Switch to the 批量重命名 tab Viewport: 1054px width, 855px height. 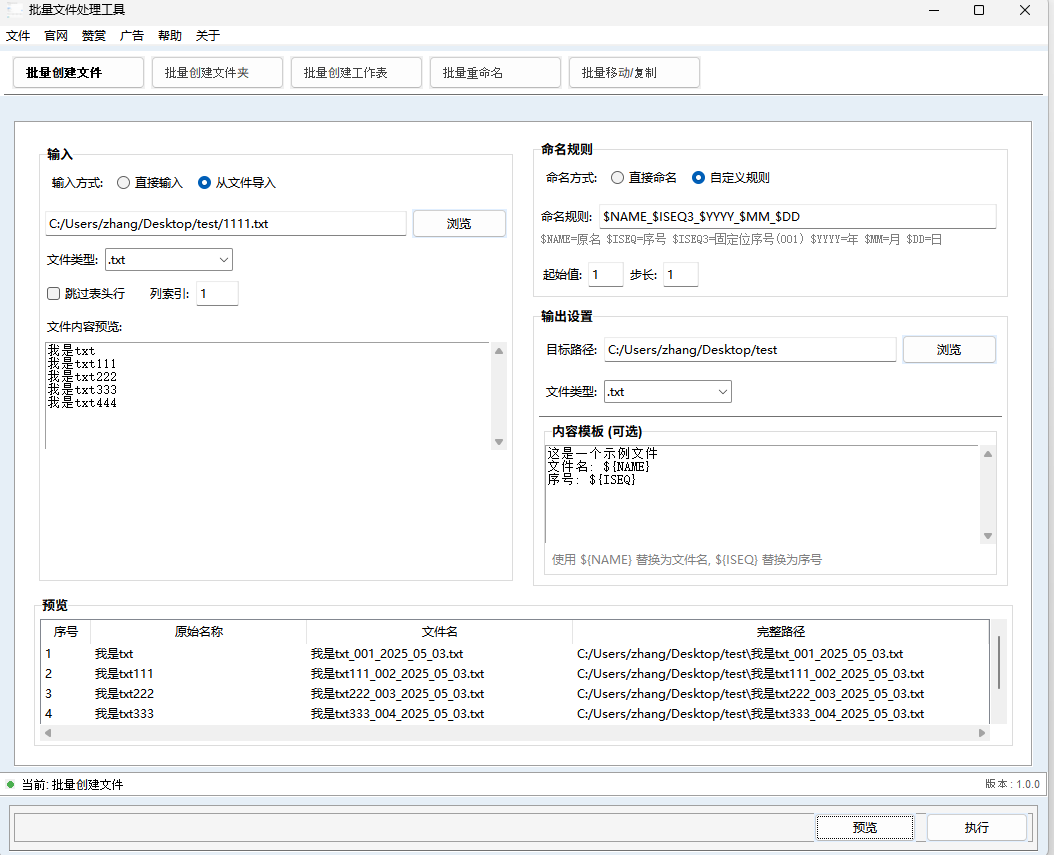pyautogui.click(x=495, y=73)
